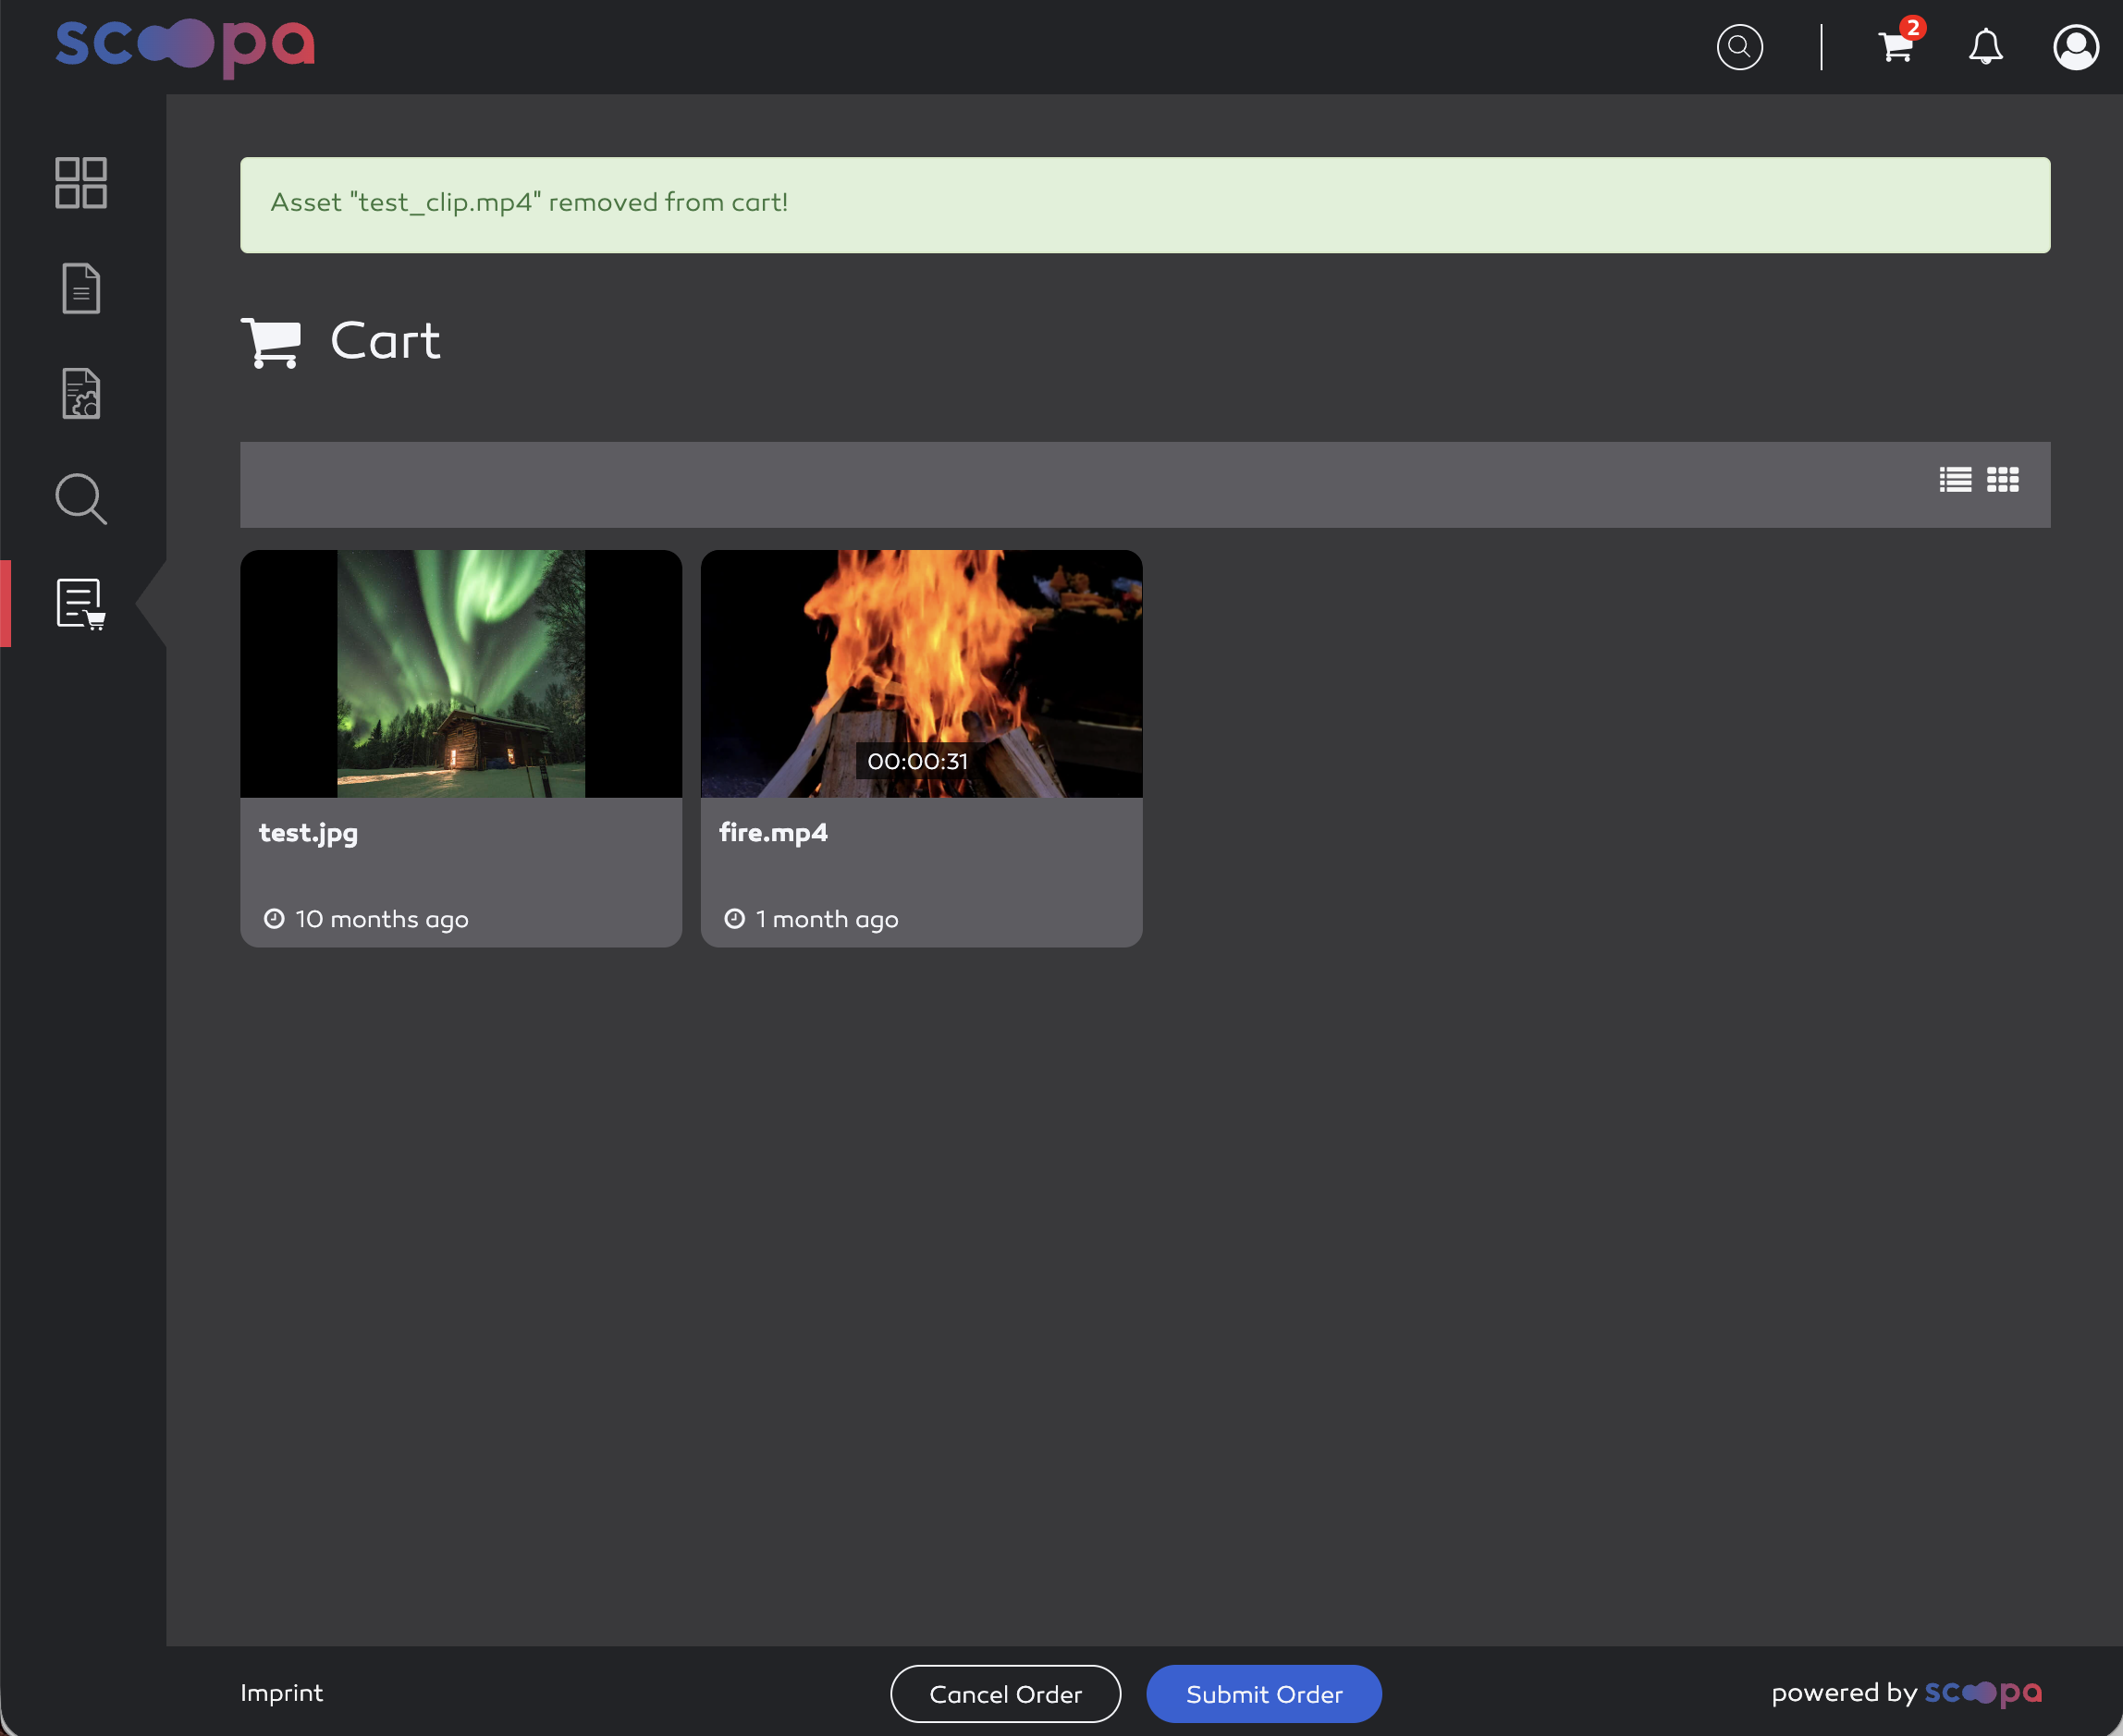Click the Cart page title text
The height and width of the screenshot is (1736, 2123).
pyautogui.click(x=385, y=341)
